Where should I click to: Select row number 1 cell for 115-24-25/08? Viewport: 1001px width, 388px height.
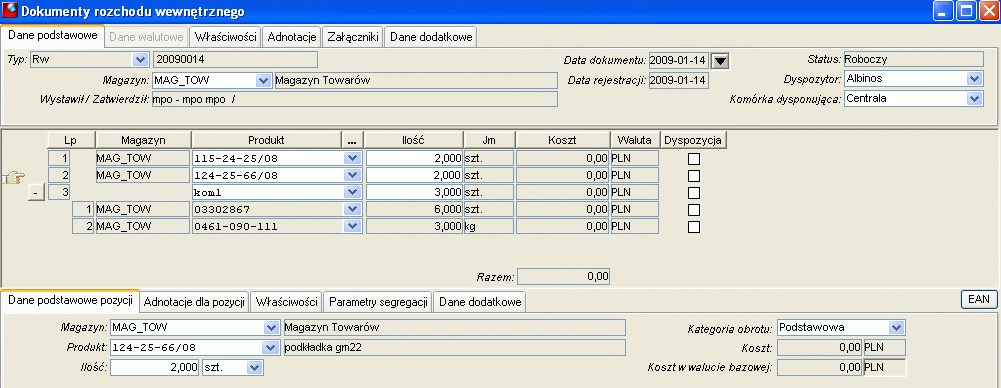[59, 158]
